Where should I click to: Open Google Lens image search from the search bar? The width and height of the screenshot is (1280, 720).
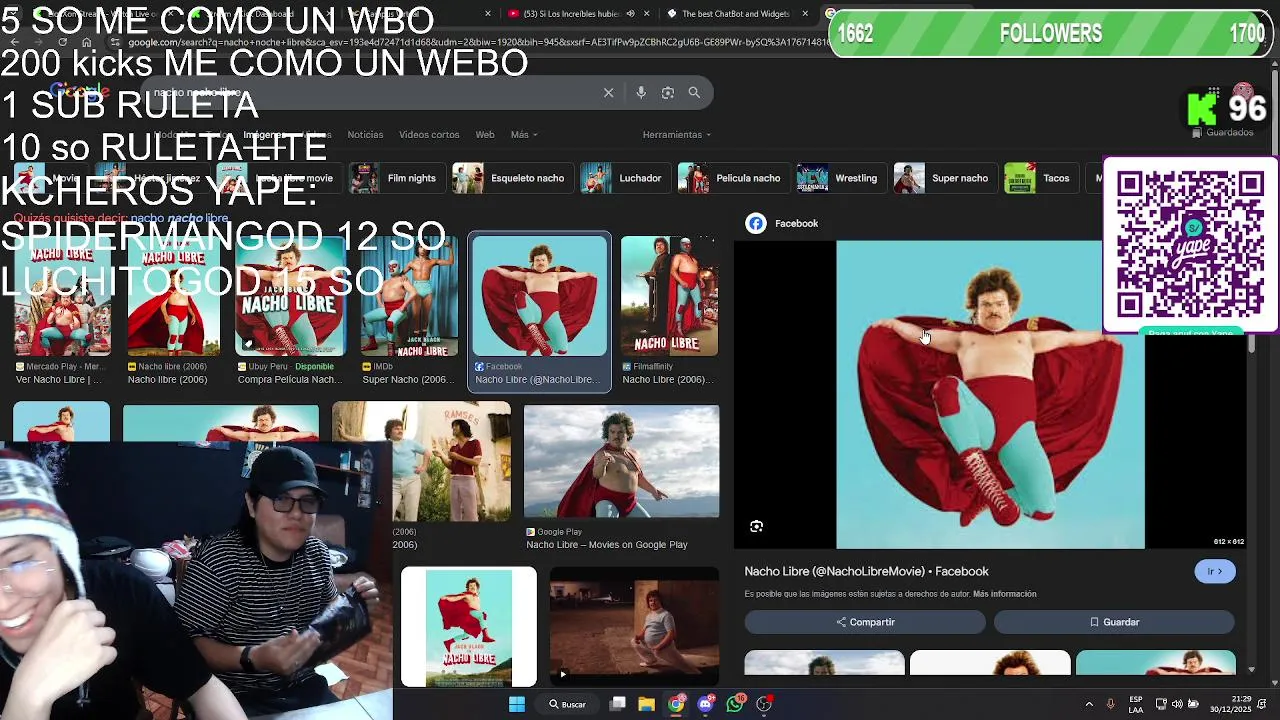(x=668, y=92)
